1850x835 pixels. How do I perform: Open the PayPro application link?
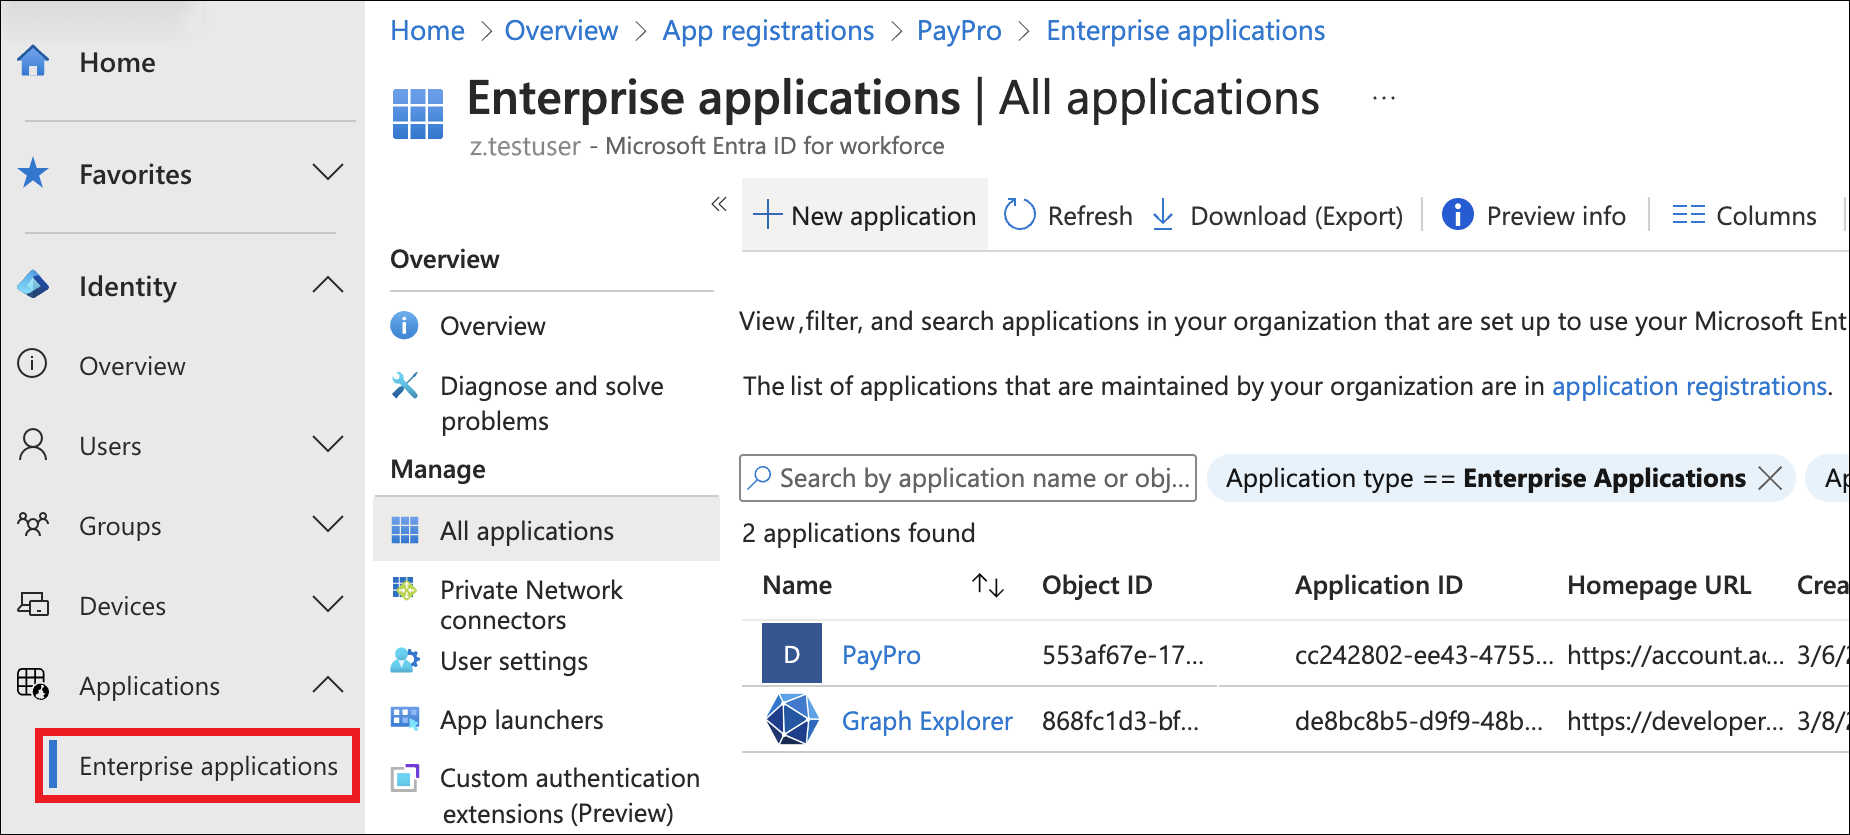click(x=881, y=655)
